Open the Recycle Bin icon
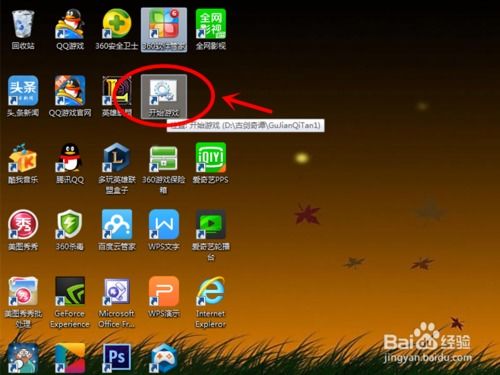Image resolution: width=500 pixels, height=375 pixels. pos(23,24)
